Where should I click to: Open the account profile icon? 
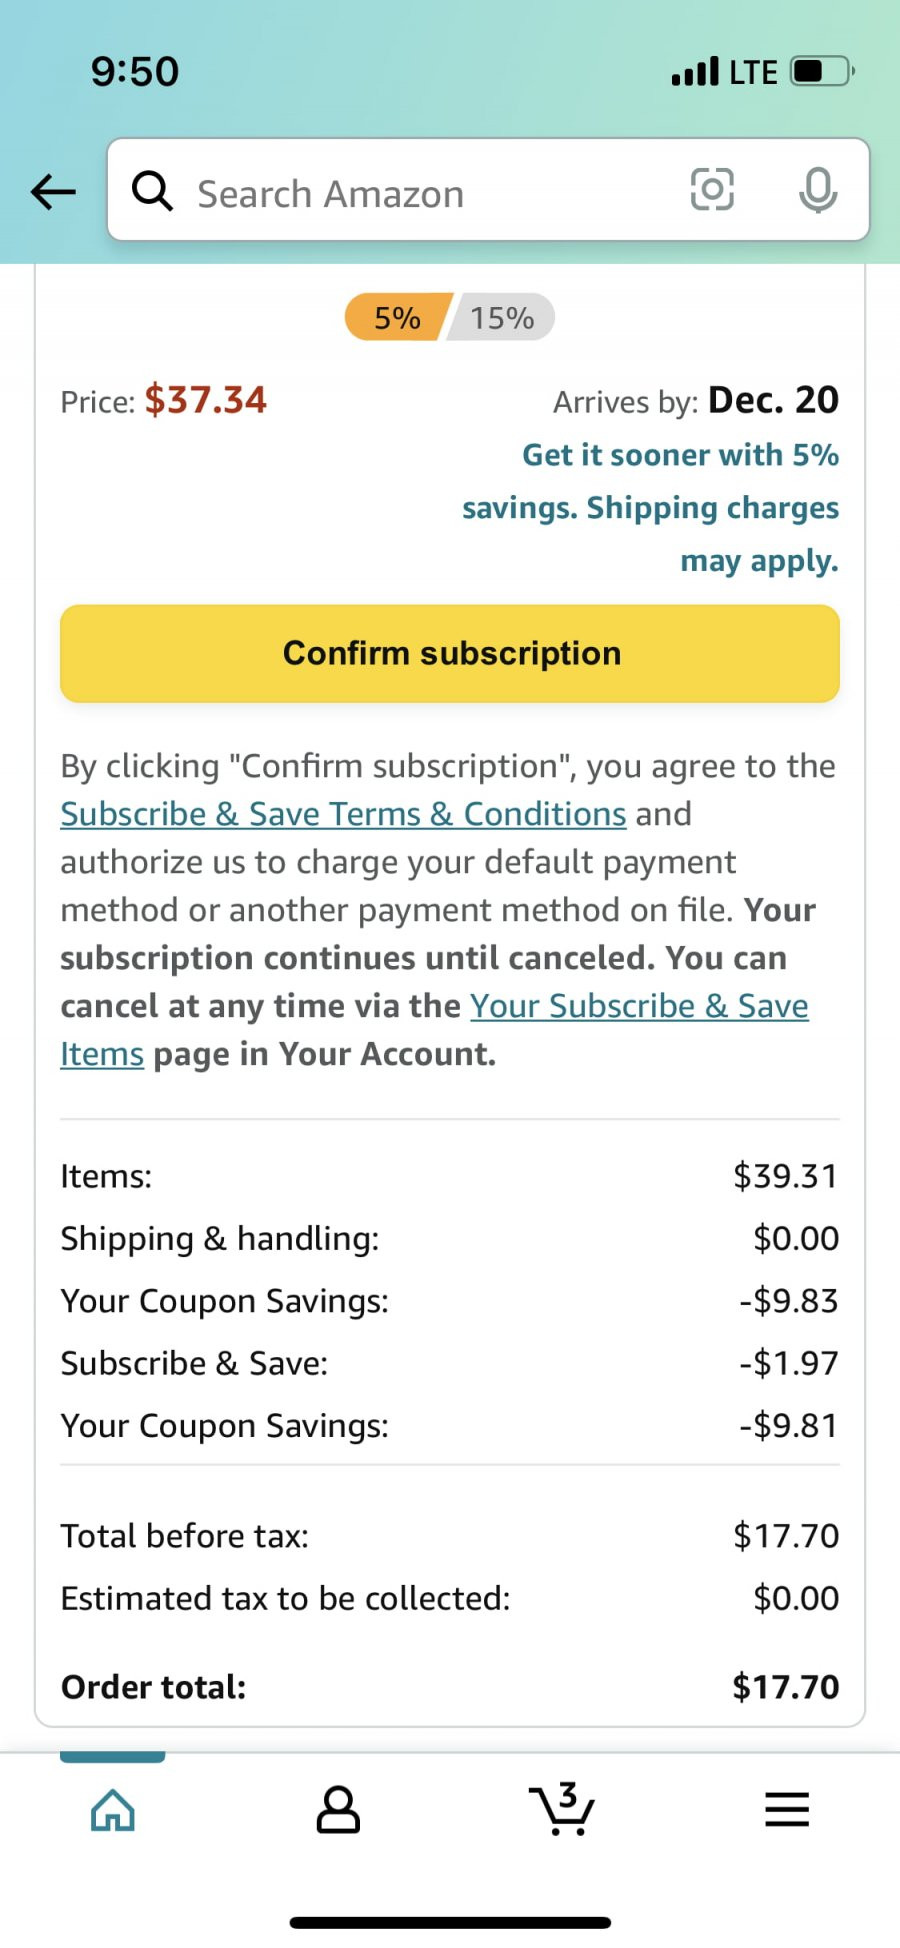point(338,1809)
